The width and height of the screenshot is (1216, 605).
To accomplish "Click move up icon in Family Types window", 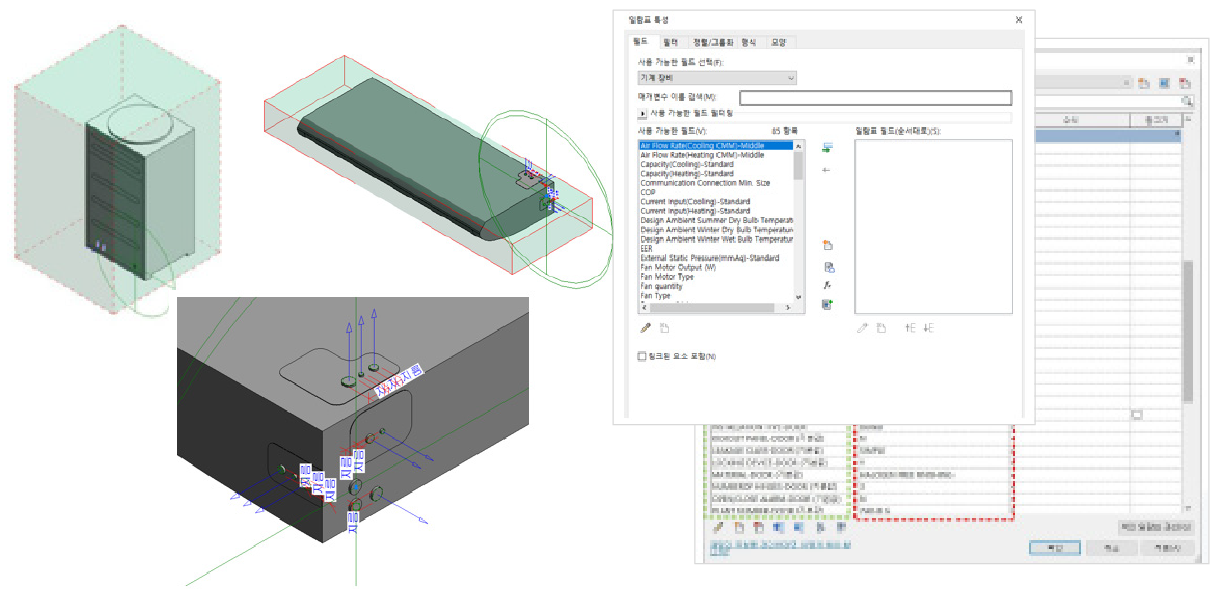I will [778, 527].
